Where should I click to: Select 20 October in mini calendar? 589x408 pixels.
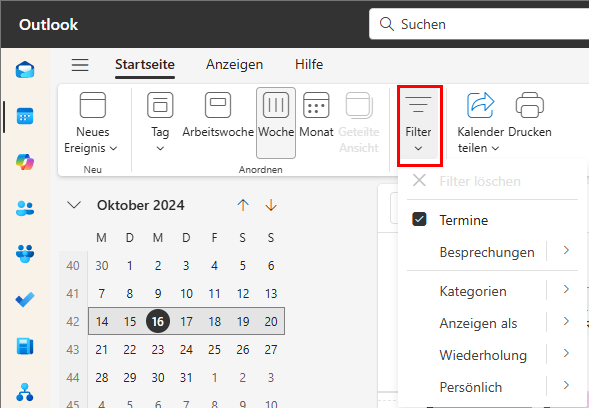coord(271,322)
